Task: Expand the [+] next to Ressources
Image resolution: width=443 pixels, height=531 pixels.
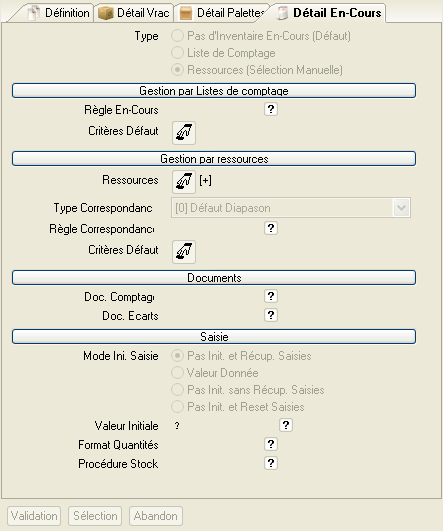Action: pyautogui.click(x=205, y=180)
